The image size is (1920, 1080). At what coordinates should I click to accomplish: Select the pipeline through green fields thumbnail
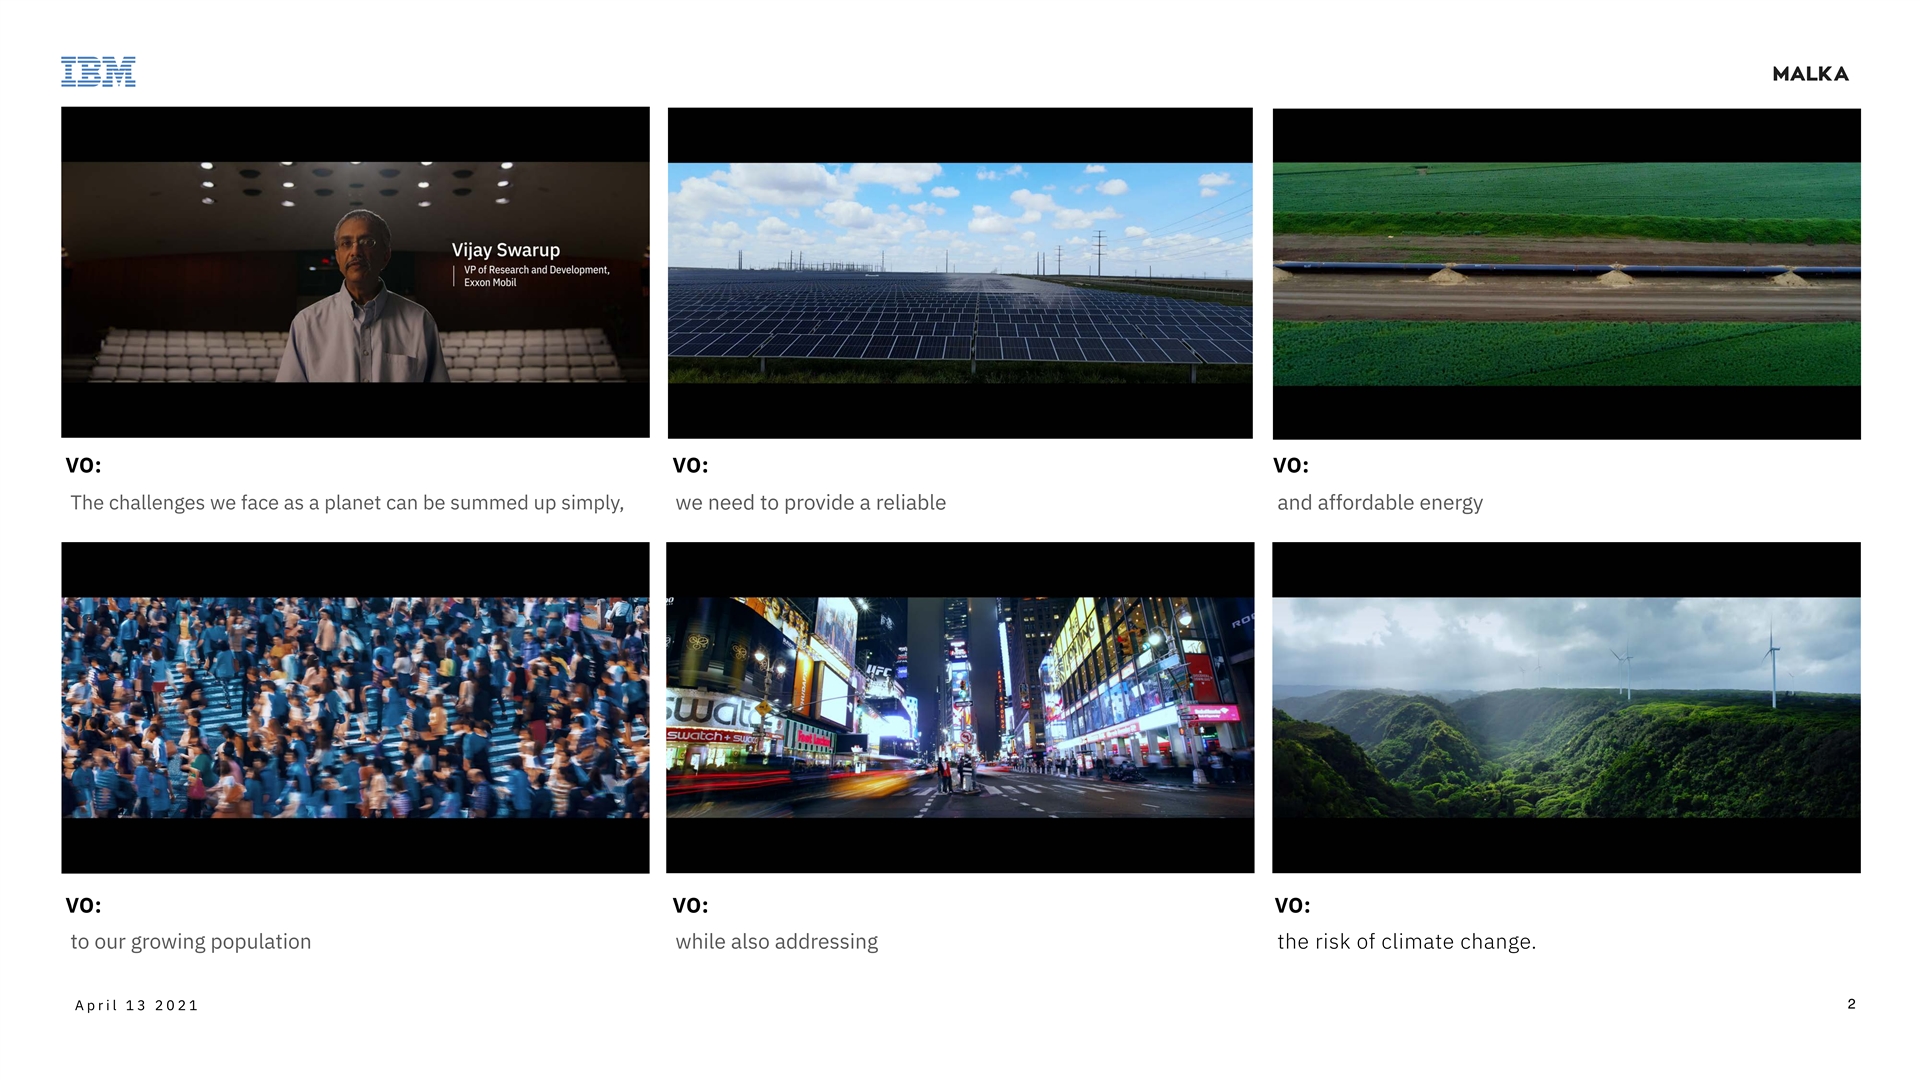point(1566,273)
